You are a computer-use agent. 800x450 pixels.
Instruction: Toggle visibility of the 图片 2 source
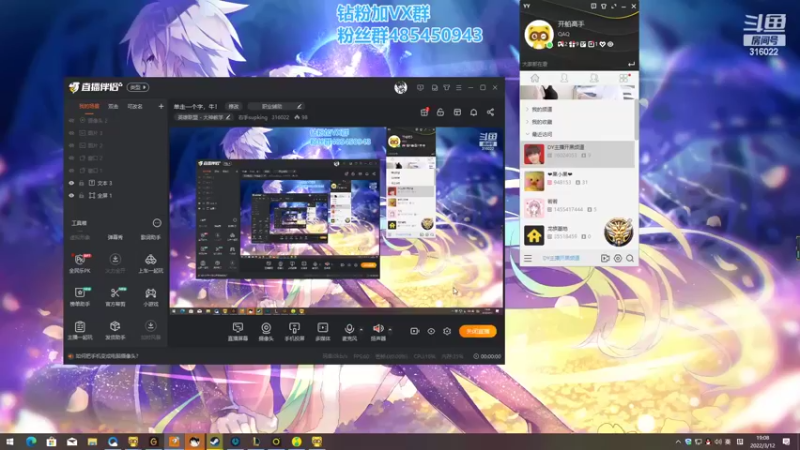pos(71,145)
